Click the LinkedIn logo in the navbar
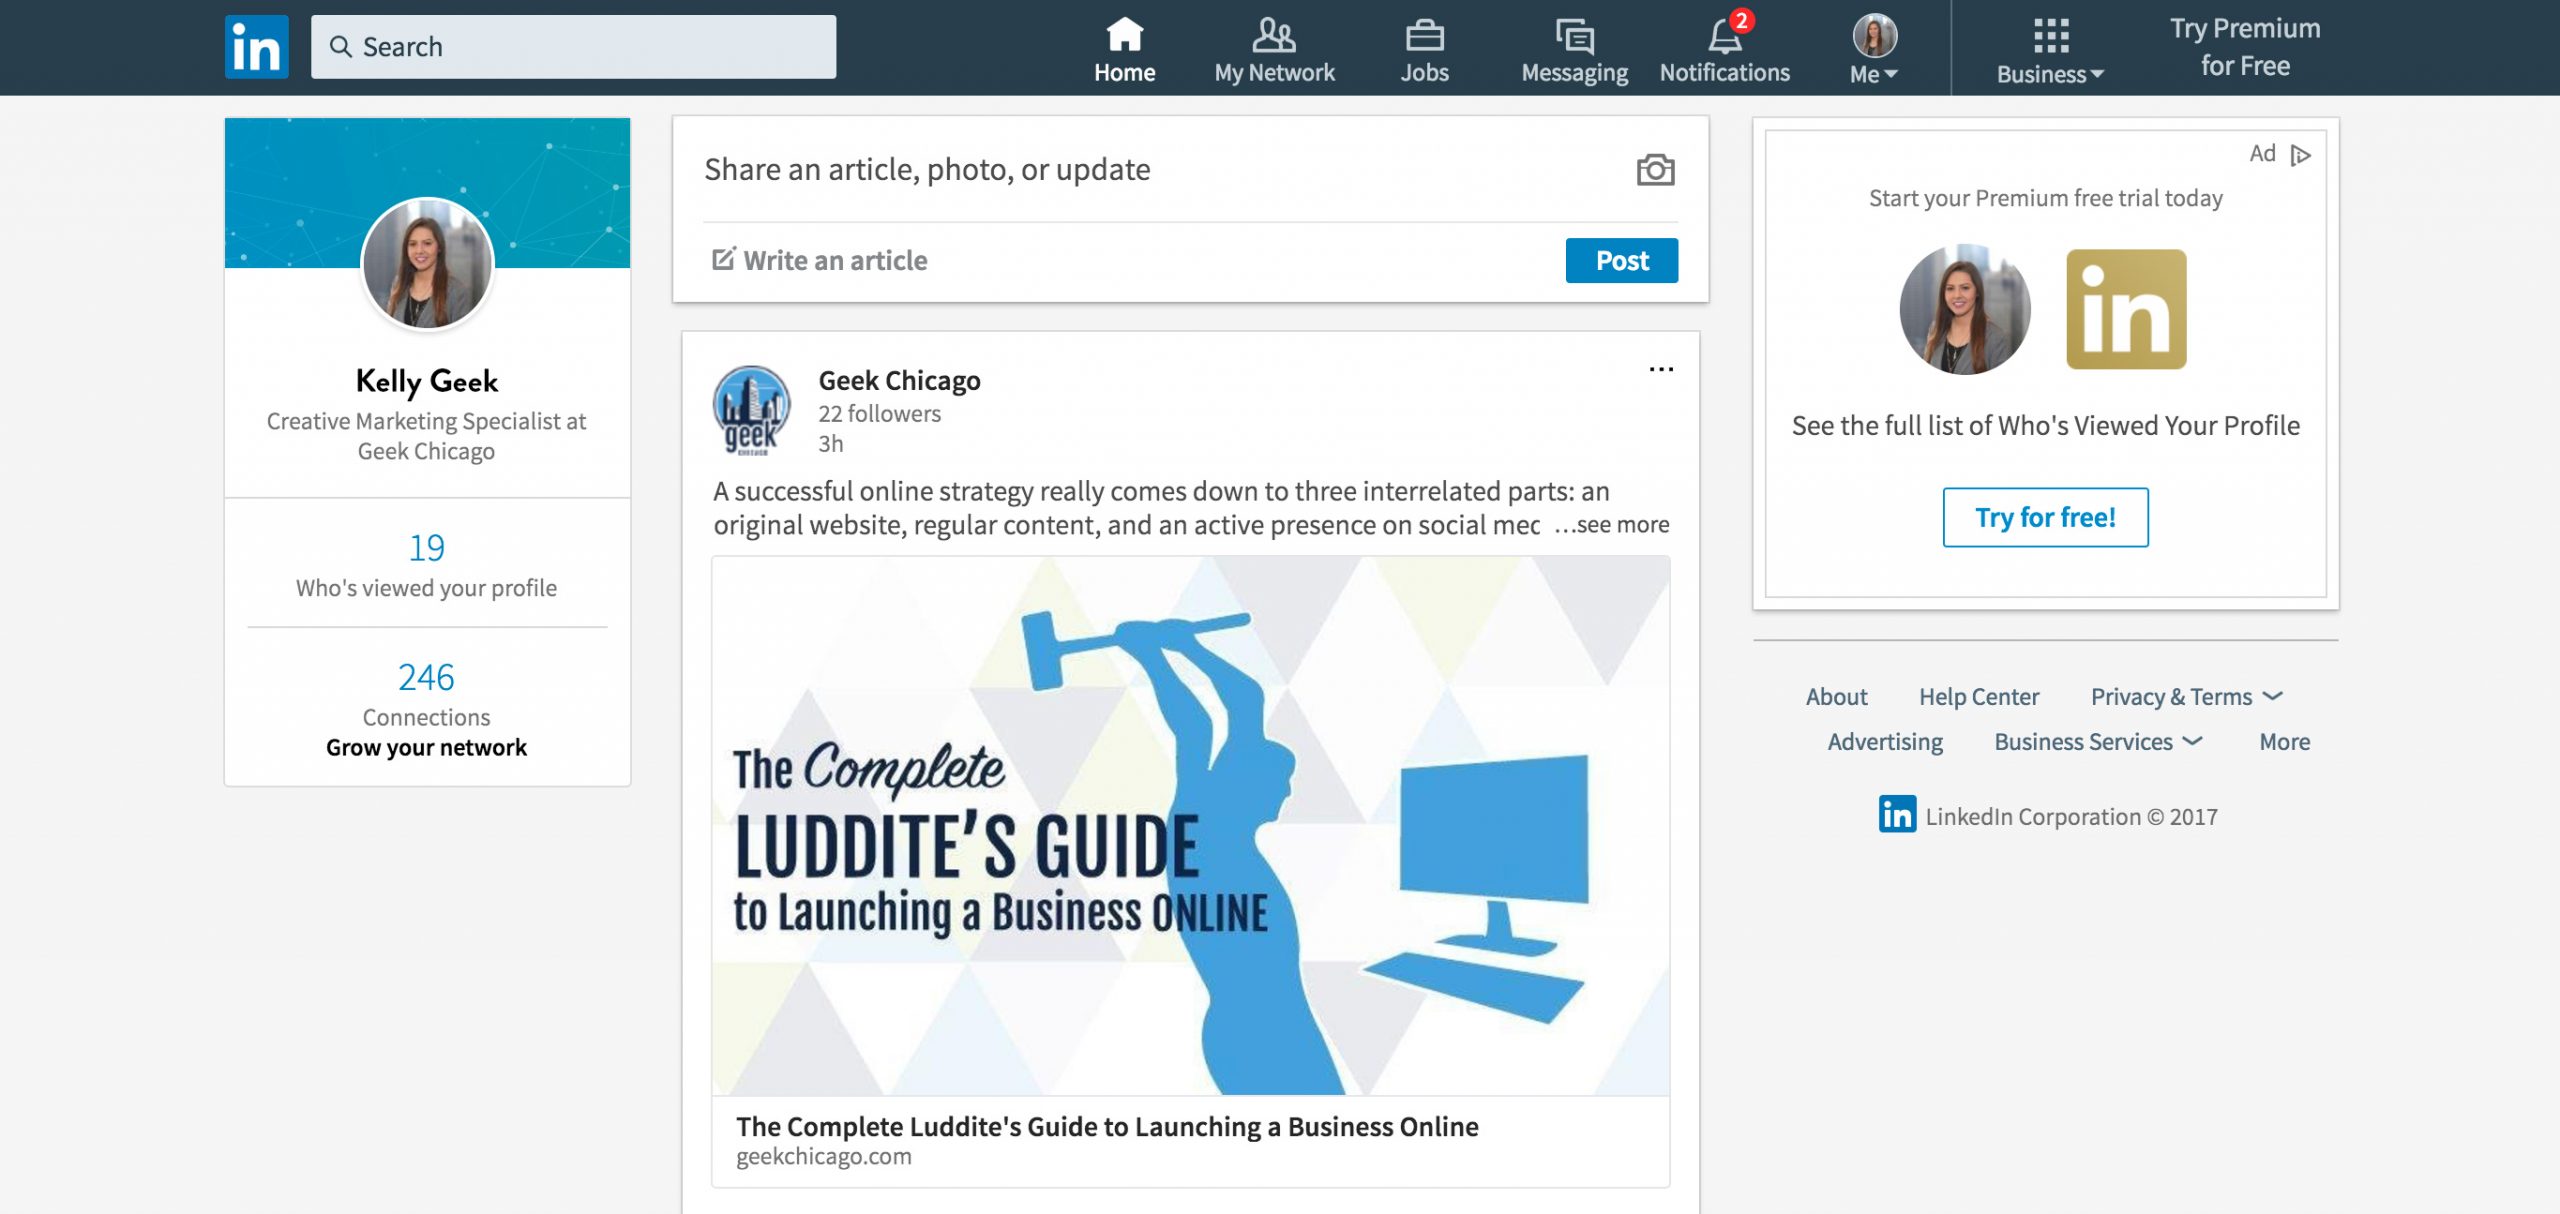This screenshot has height=1214, width=2560. tap(256, 47)
